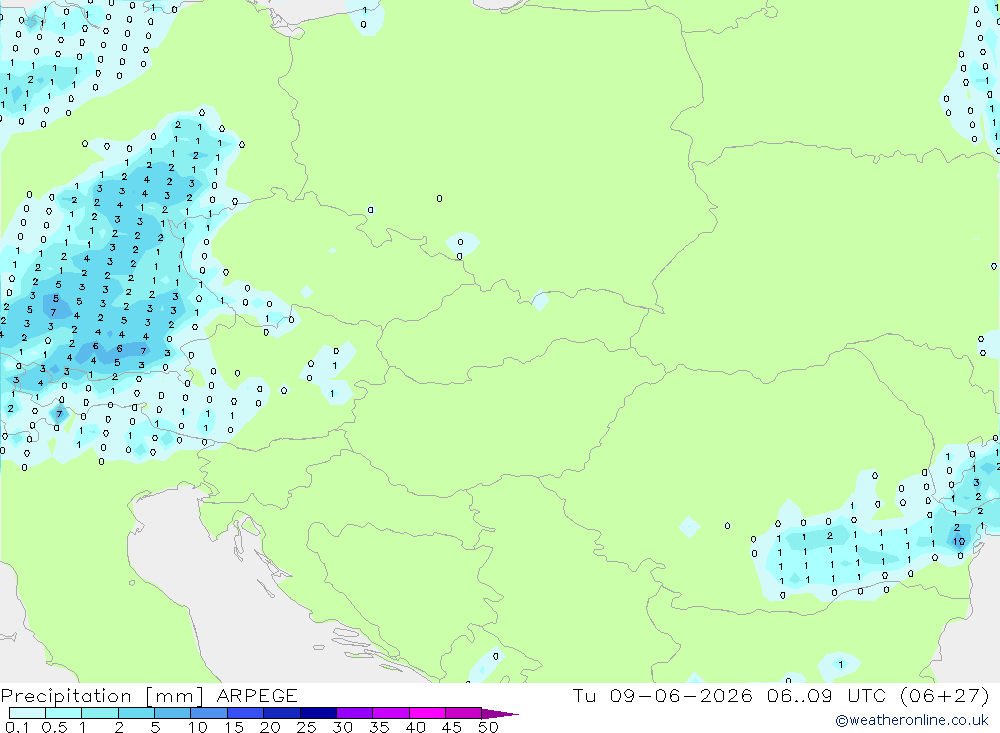
Task: Click the "06..09 UTC" time label
Action: click(x=827, y=695)
